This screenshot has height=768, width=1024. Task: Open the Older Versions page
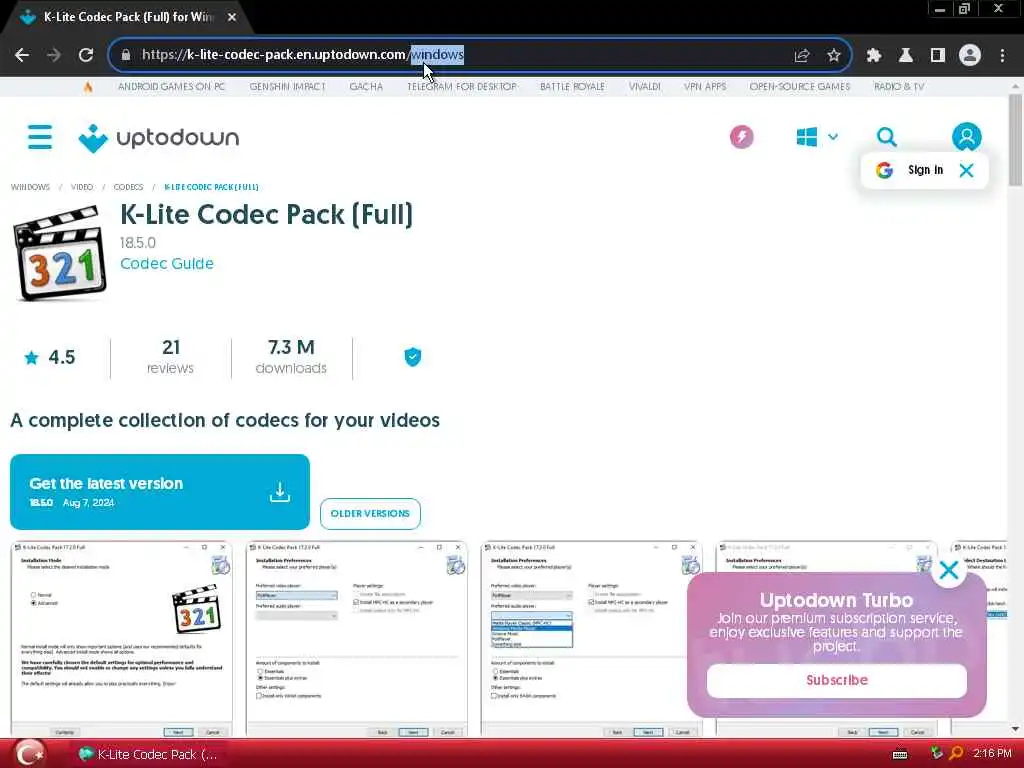370,514
